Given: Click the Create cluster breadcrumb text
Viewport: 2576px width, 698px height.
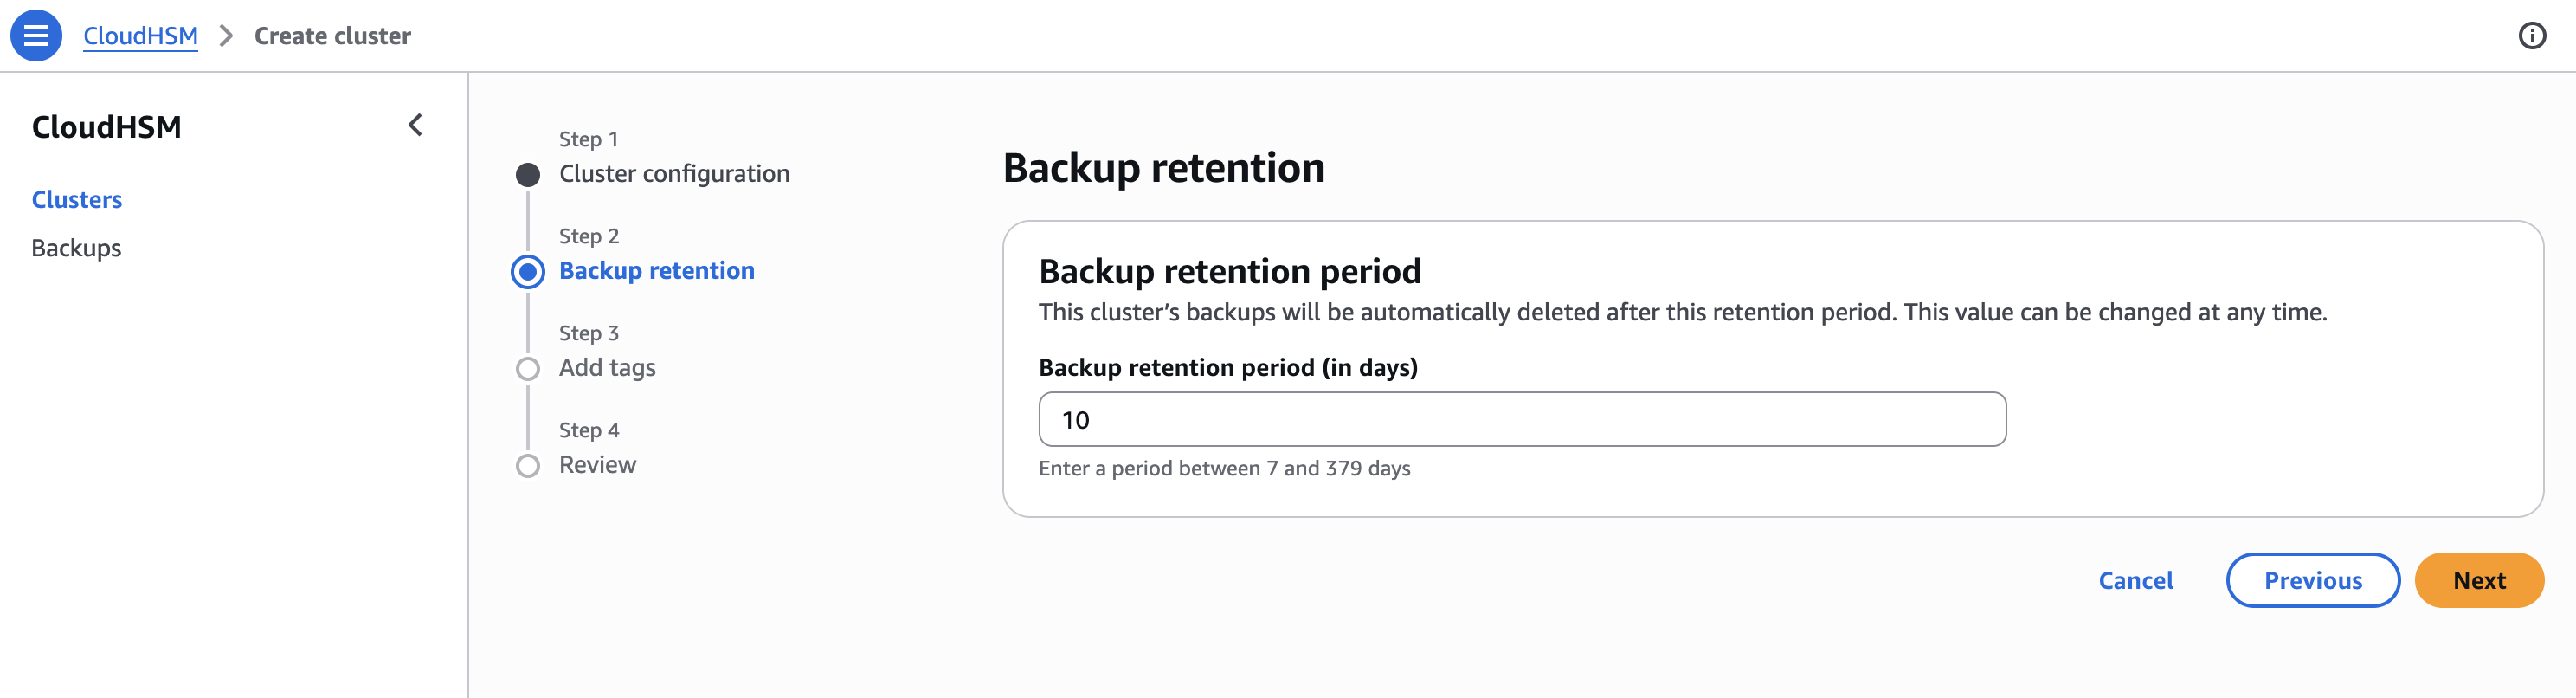Looking at the screenshot, I should click(x=332, y=36).
